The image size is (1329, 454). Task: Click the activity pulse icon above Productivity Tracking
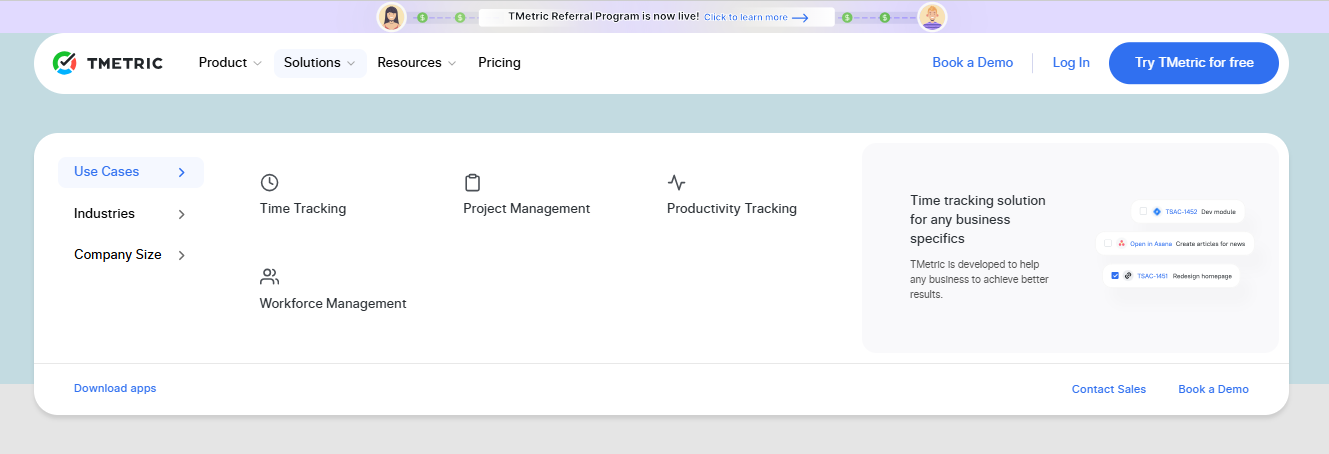coord(677,182)
